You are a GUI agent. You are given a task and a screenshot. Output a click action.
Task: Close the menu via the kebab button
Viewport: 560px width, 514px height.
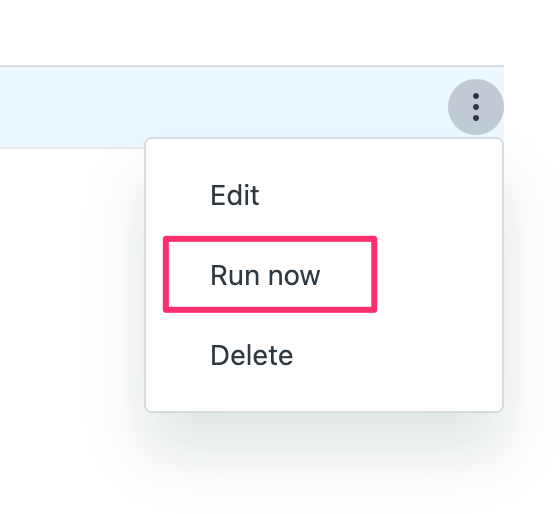(476, 107)
